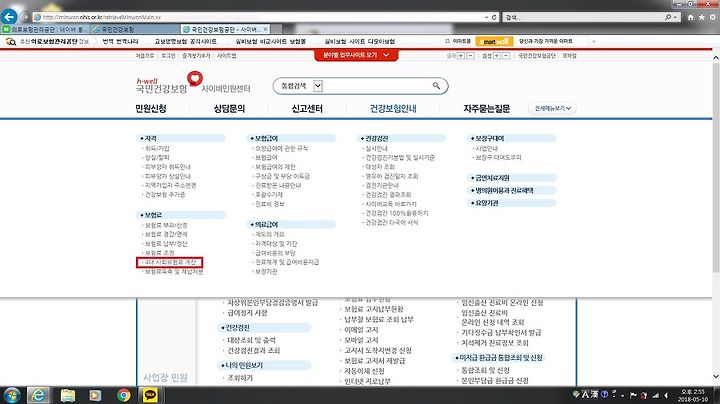Open the browser Tools gear icon
Screen dimensions: 720x404
713,17
